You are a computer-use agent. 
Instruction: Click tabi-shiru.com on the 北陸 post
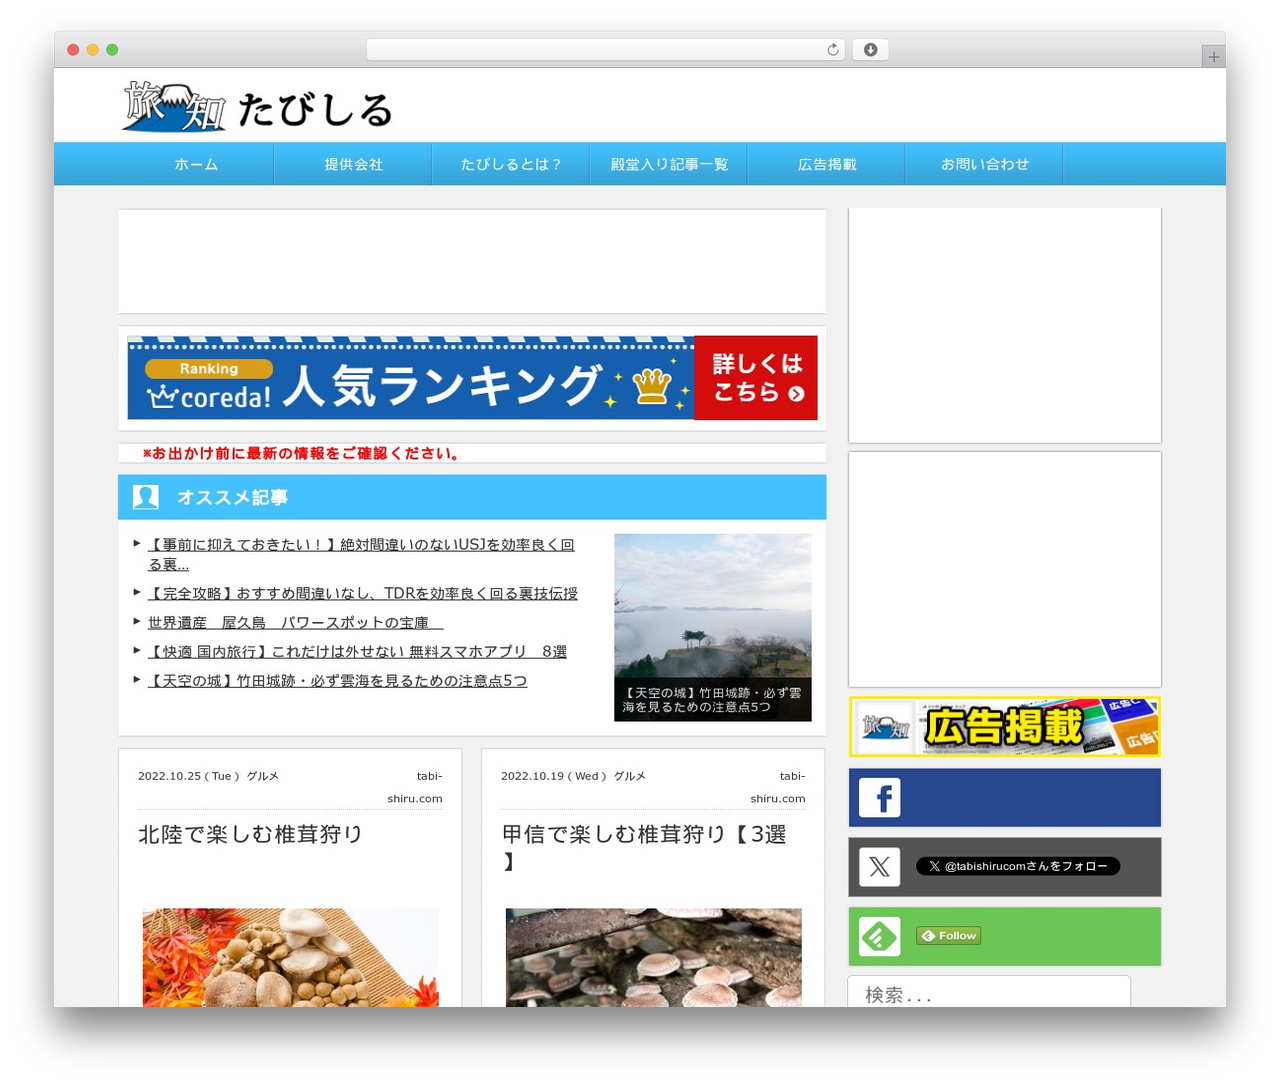(415, 787)
